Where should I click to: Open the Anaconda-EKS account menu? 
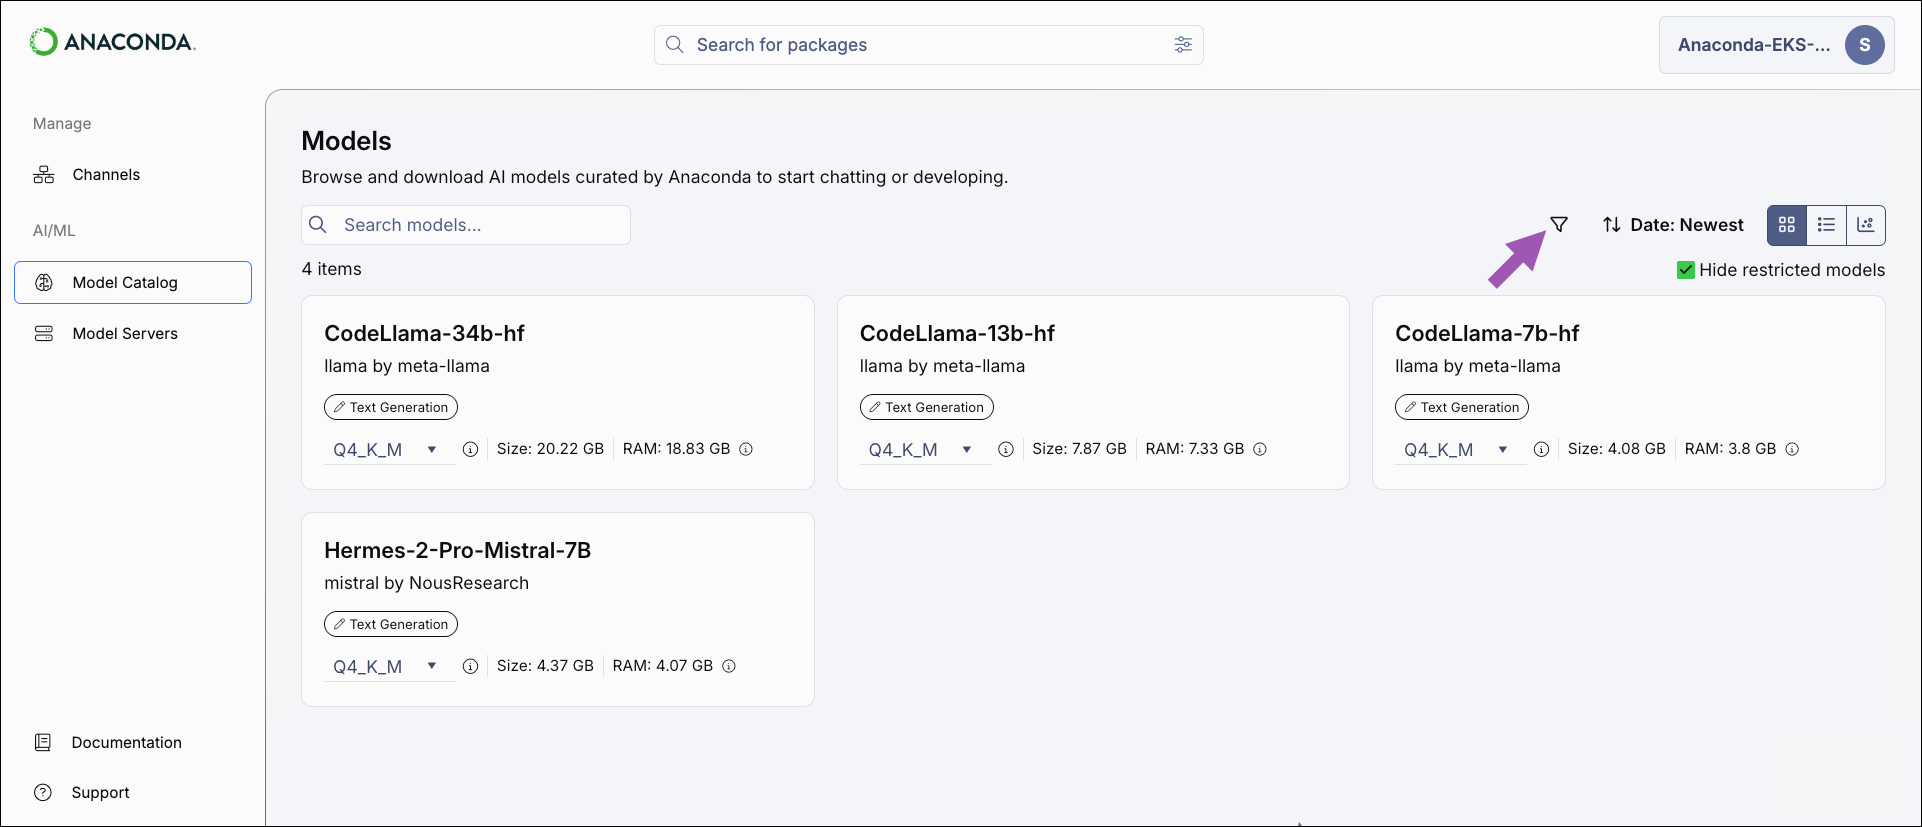click(1777, 45)
